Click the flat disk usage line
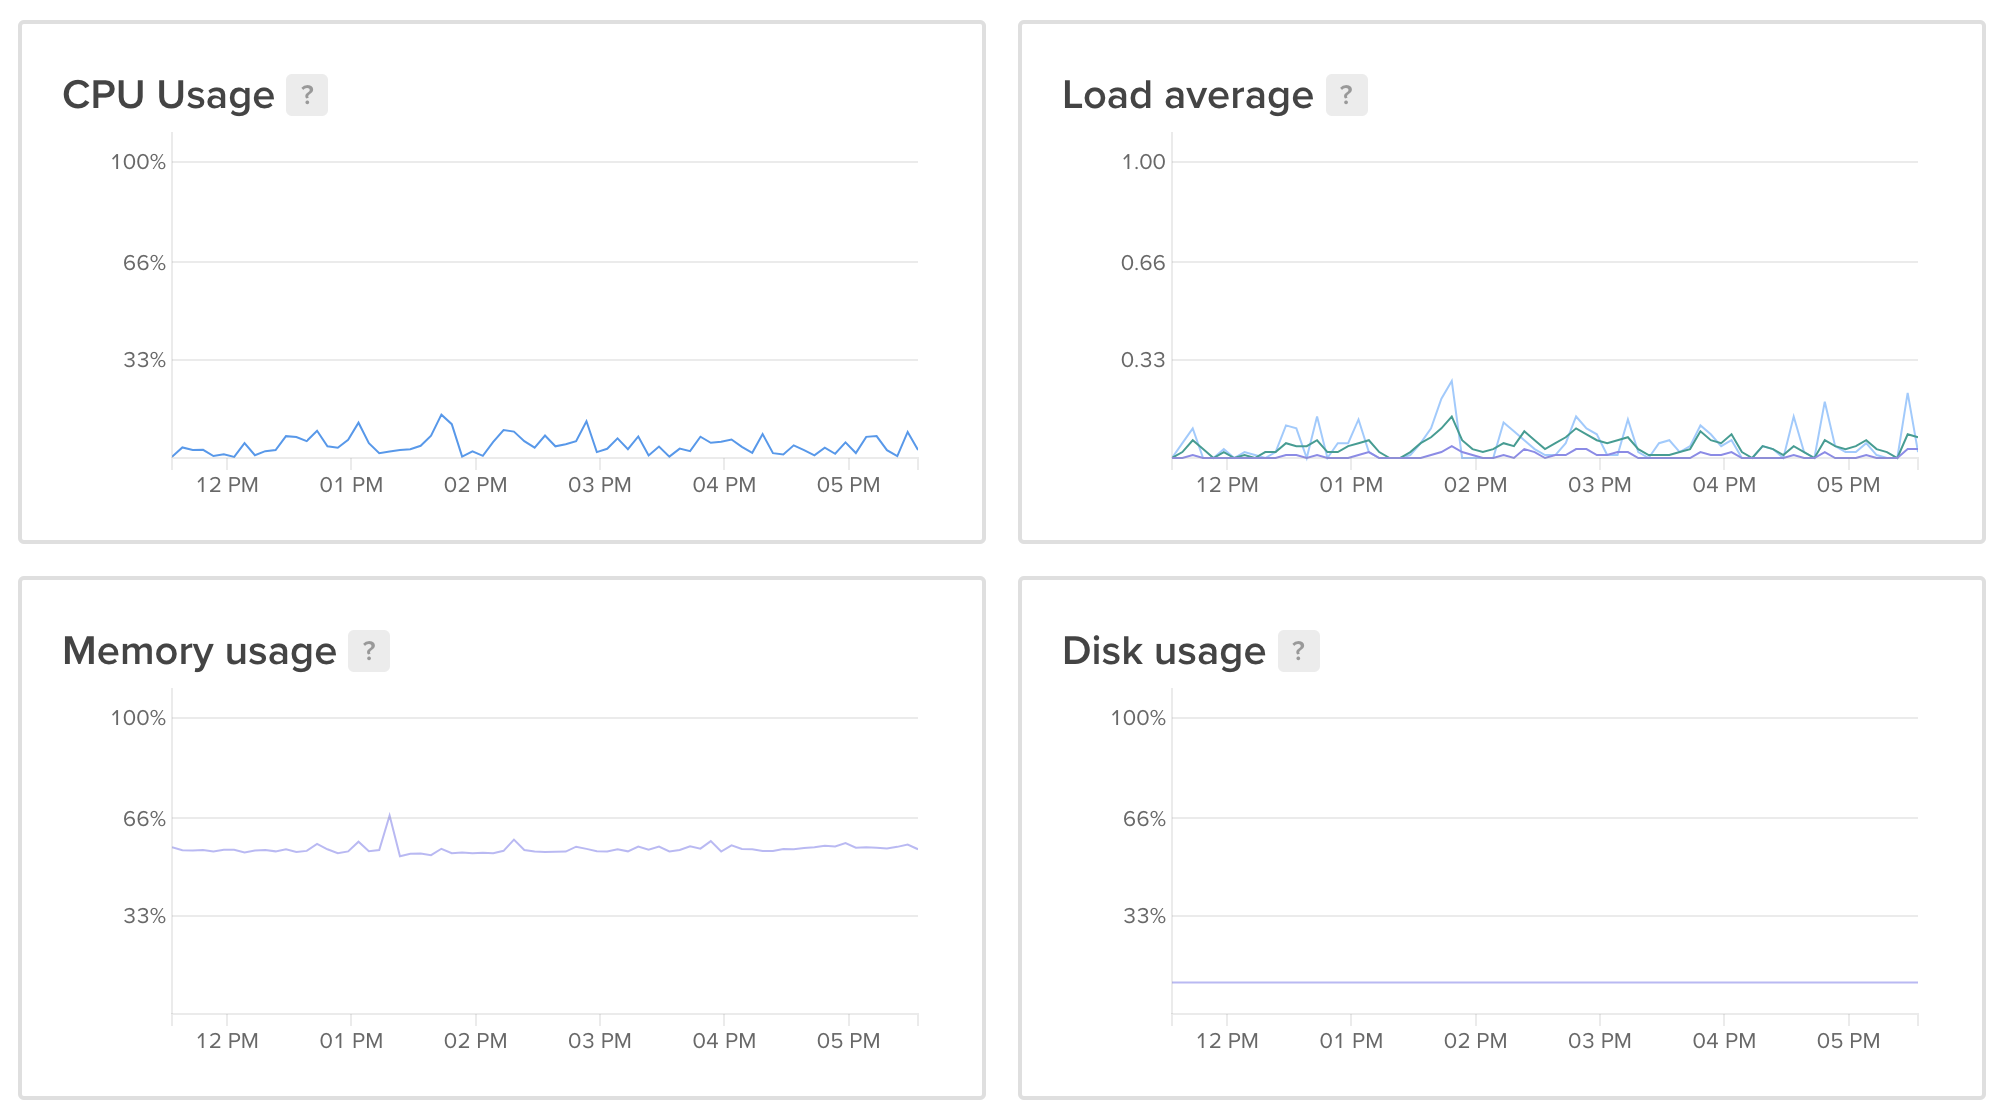The width and height of the screenshot is (2008, 1116). 1544,982
